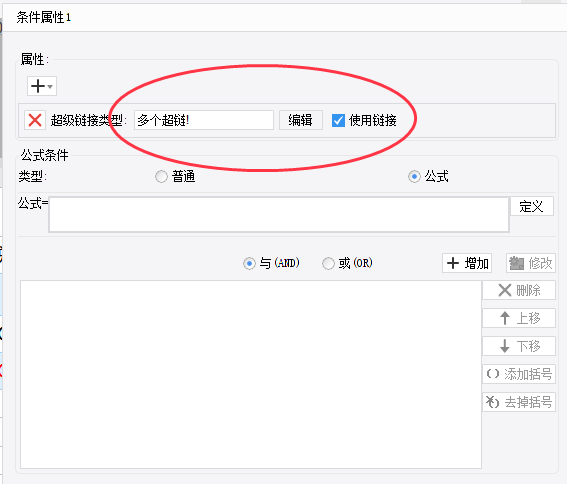567x484 pixels.
Task: Click the 增加 add condition button
Action: point(467,263)
